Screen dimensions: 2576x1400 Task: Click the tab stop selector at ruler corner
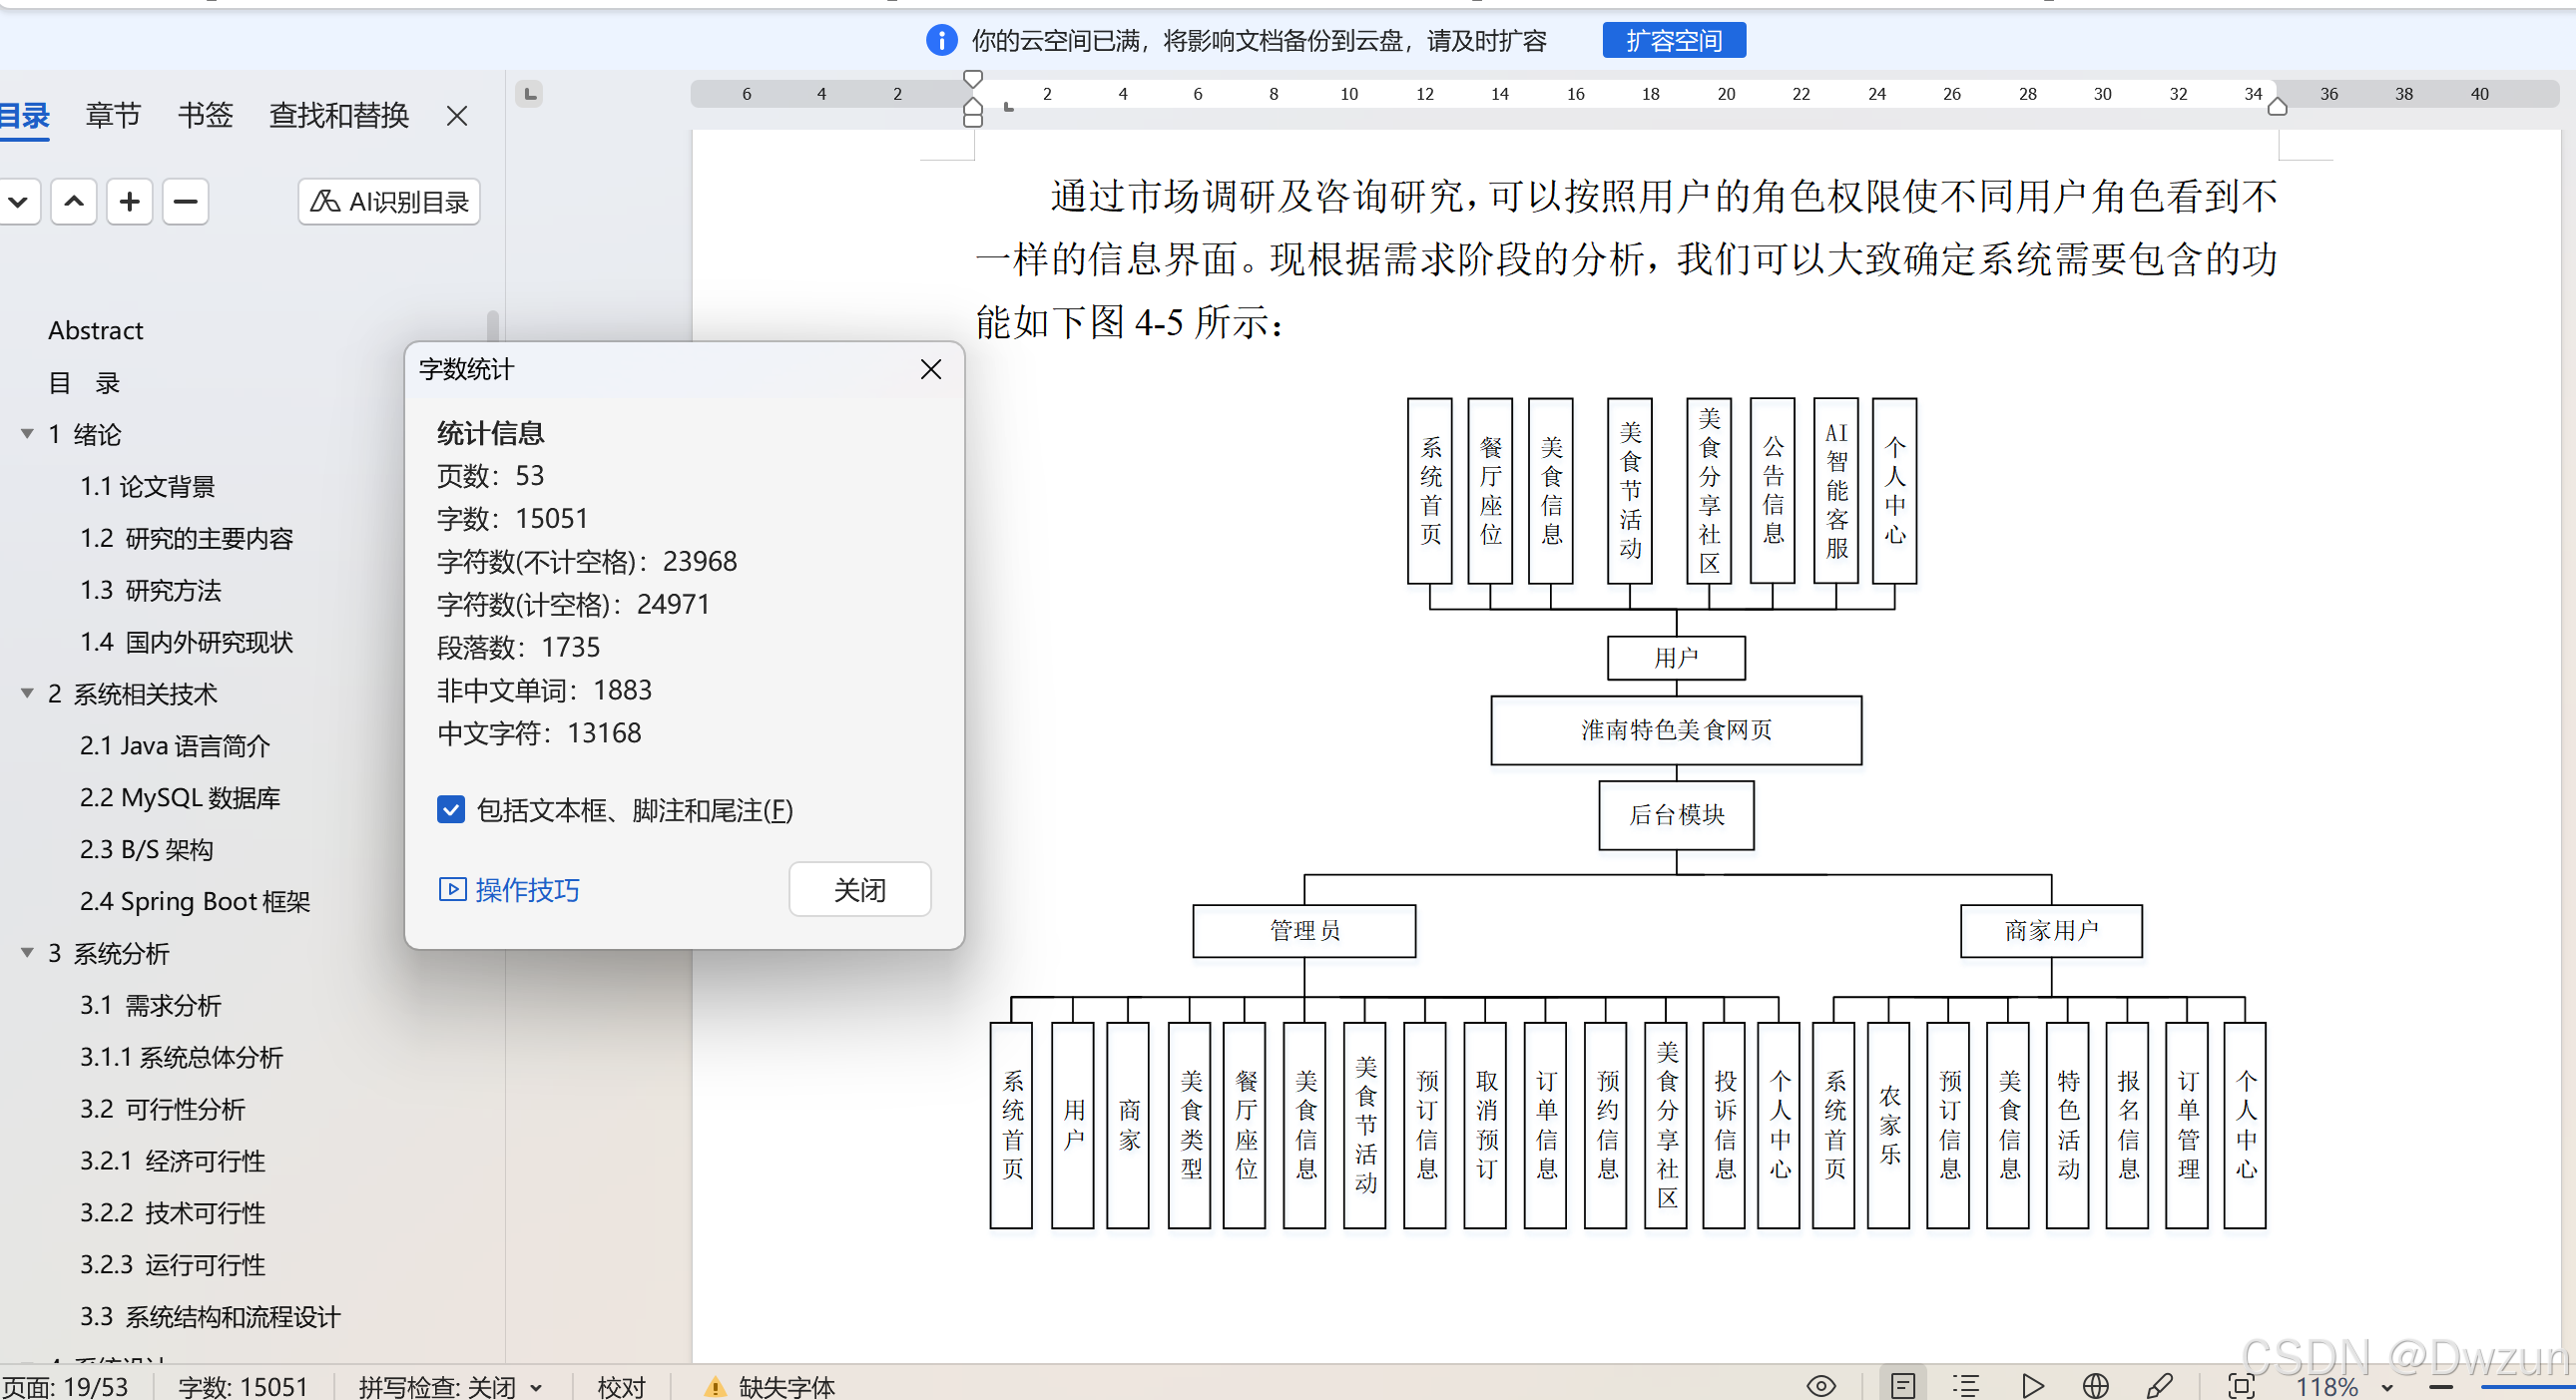pos(529,94)
